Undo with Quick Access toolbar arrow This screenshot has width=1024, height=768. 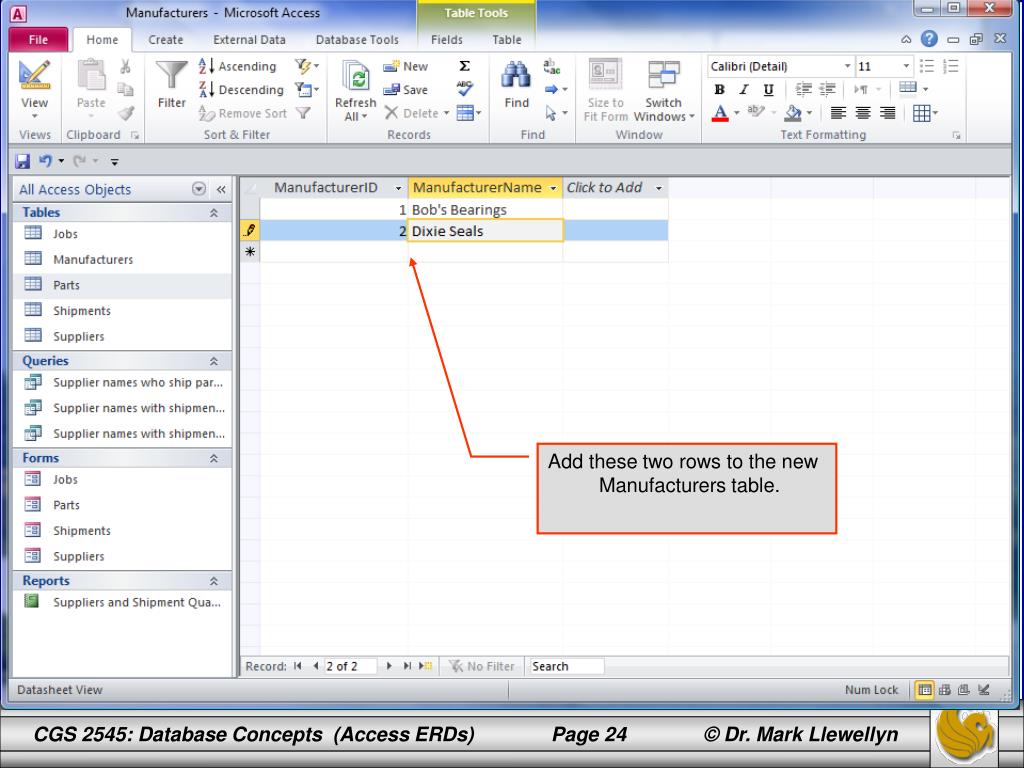[x=45, y=160]
